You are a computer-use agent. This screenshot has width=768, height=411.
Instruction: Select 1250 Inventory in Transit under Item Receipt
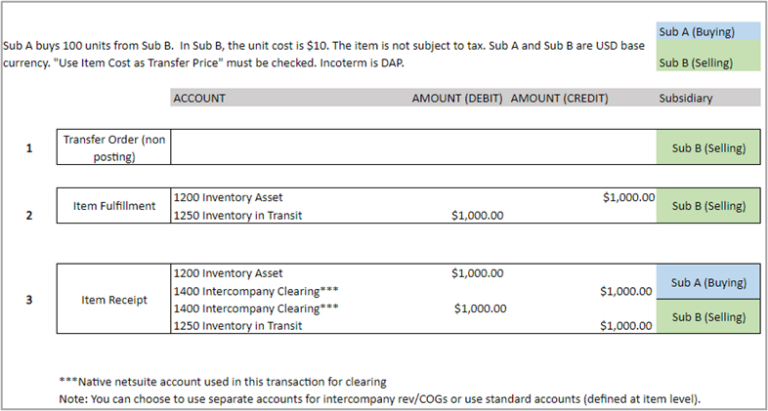tap(238, 326)
